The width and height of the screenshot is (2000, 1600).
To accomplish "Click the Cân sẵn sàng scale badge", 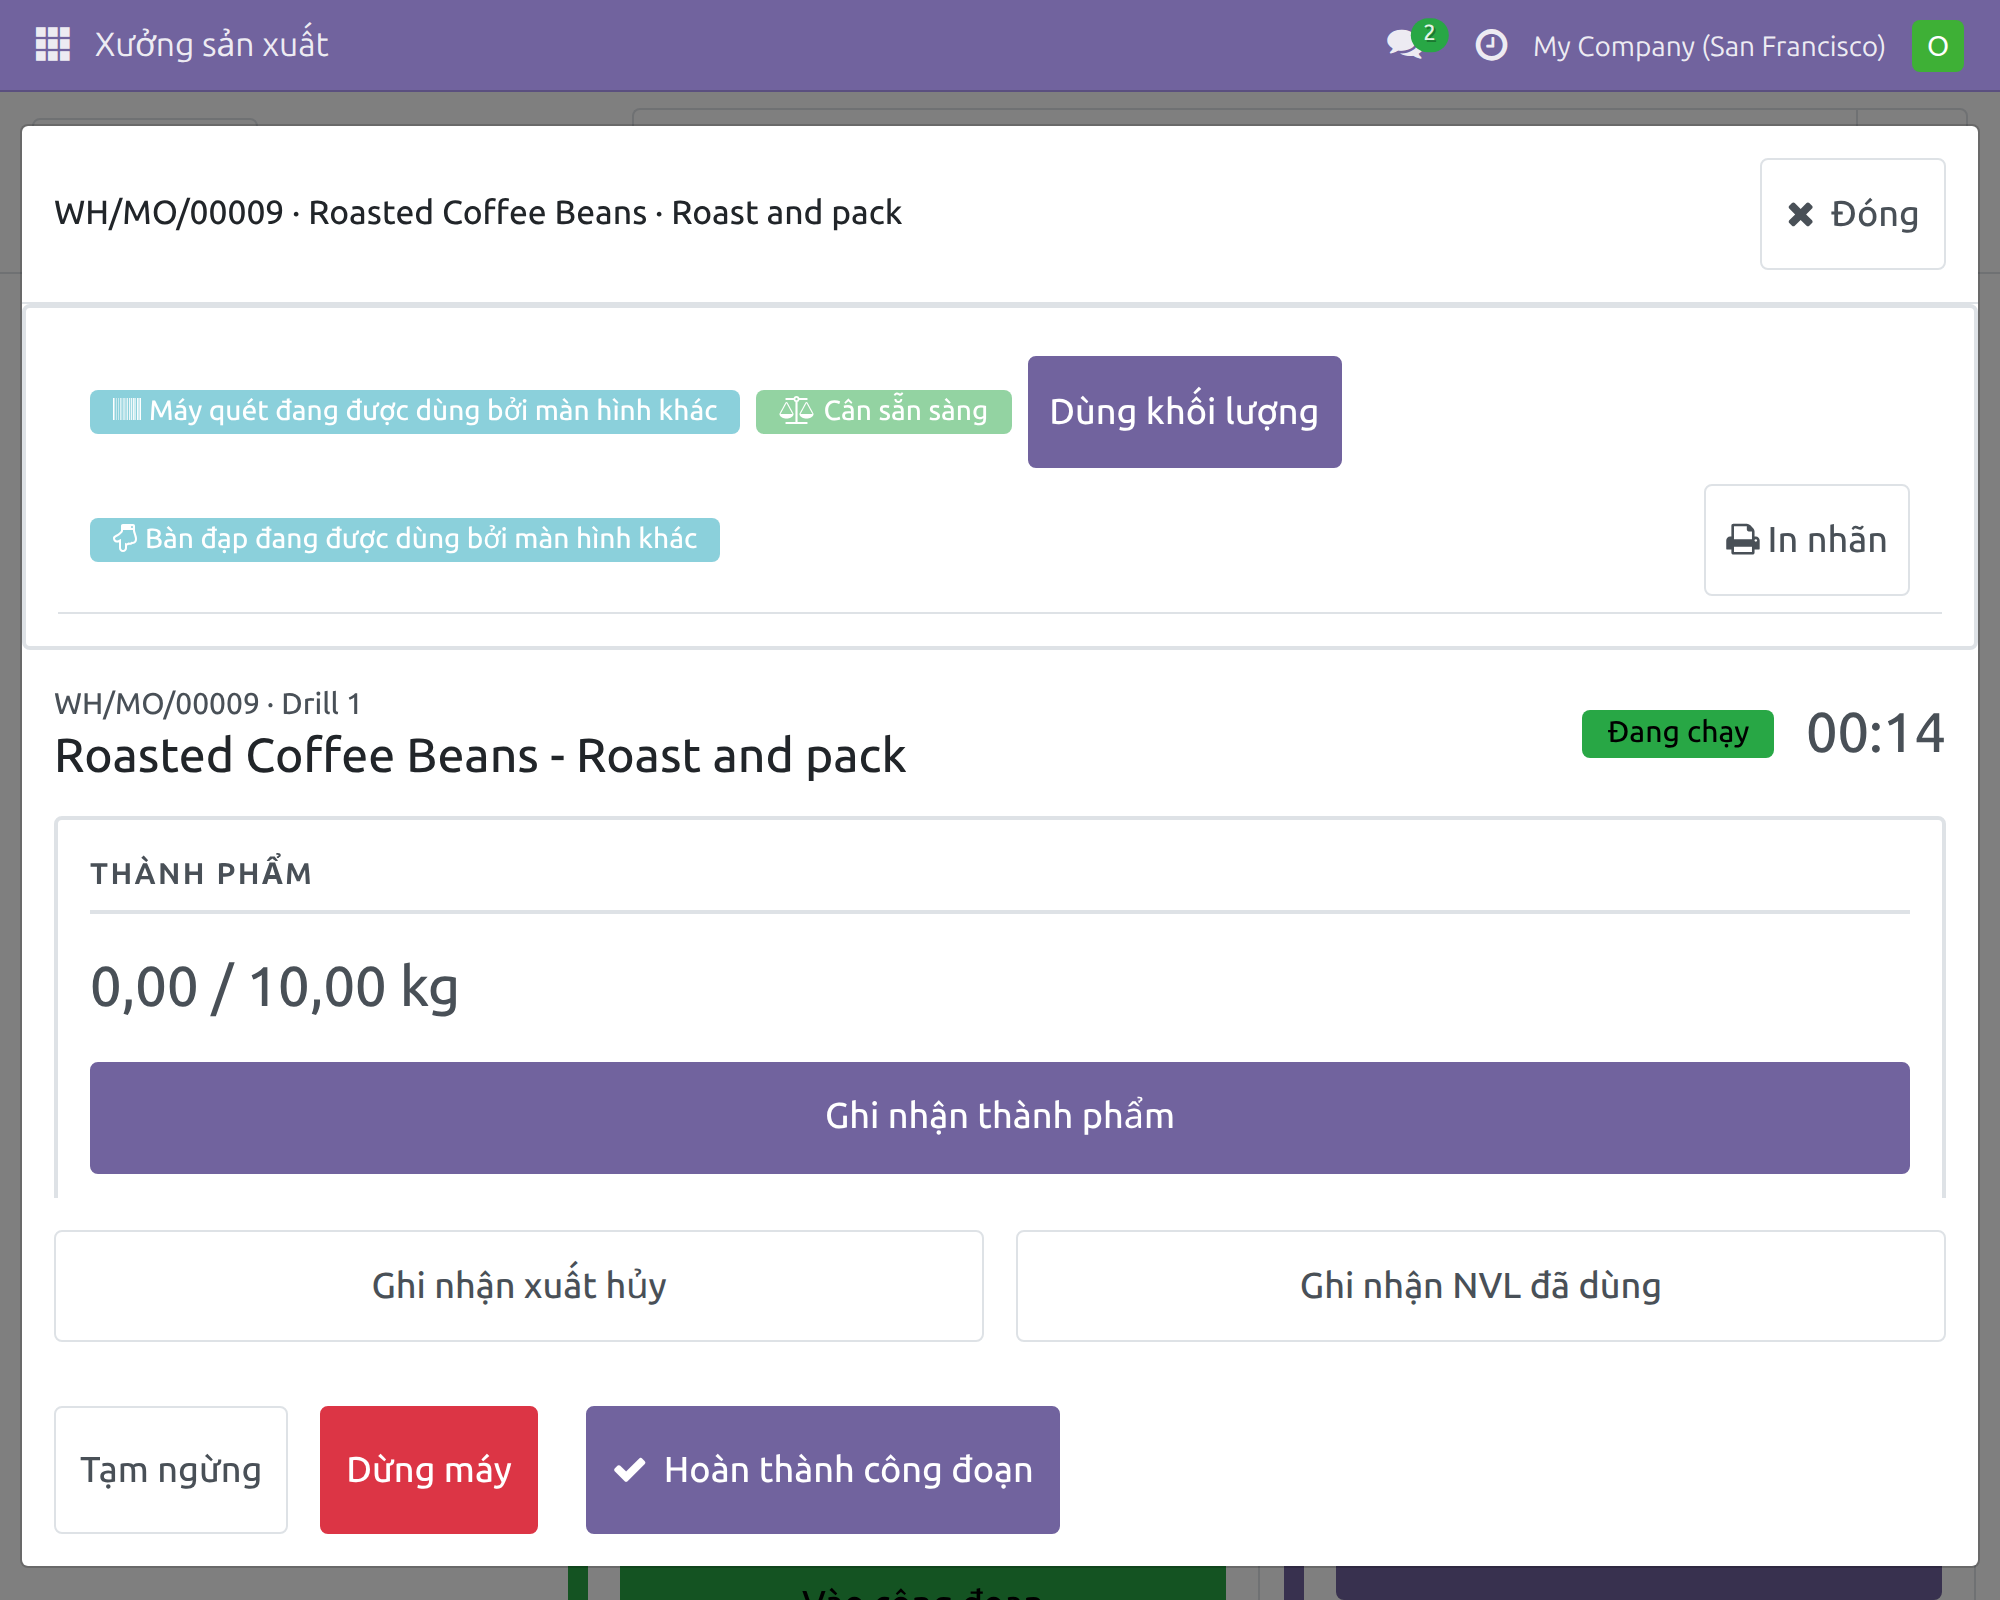I will [x=883, y=411].
